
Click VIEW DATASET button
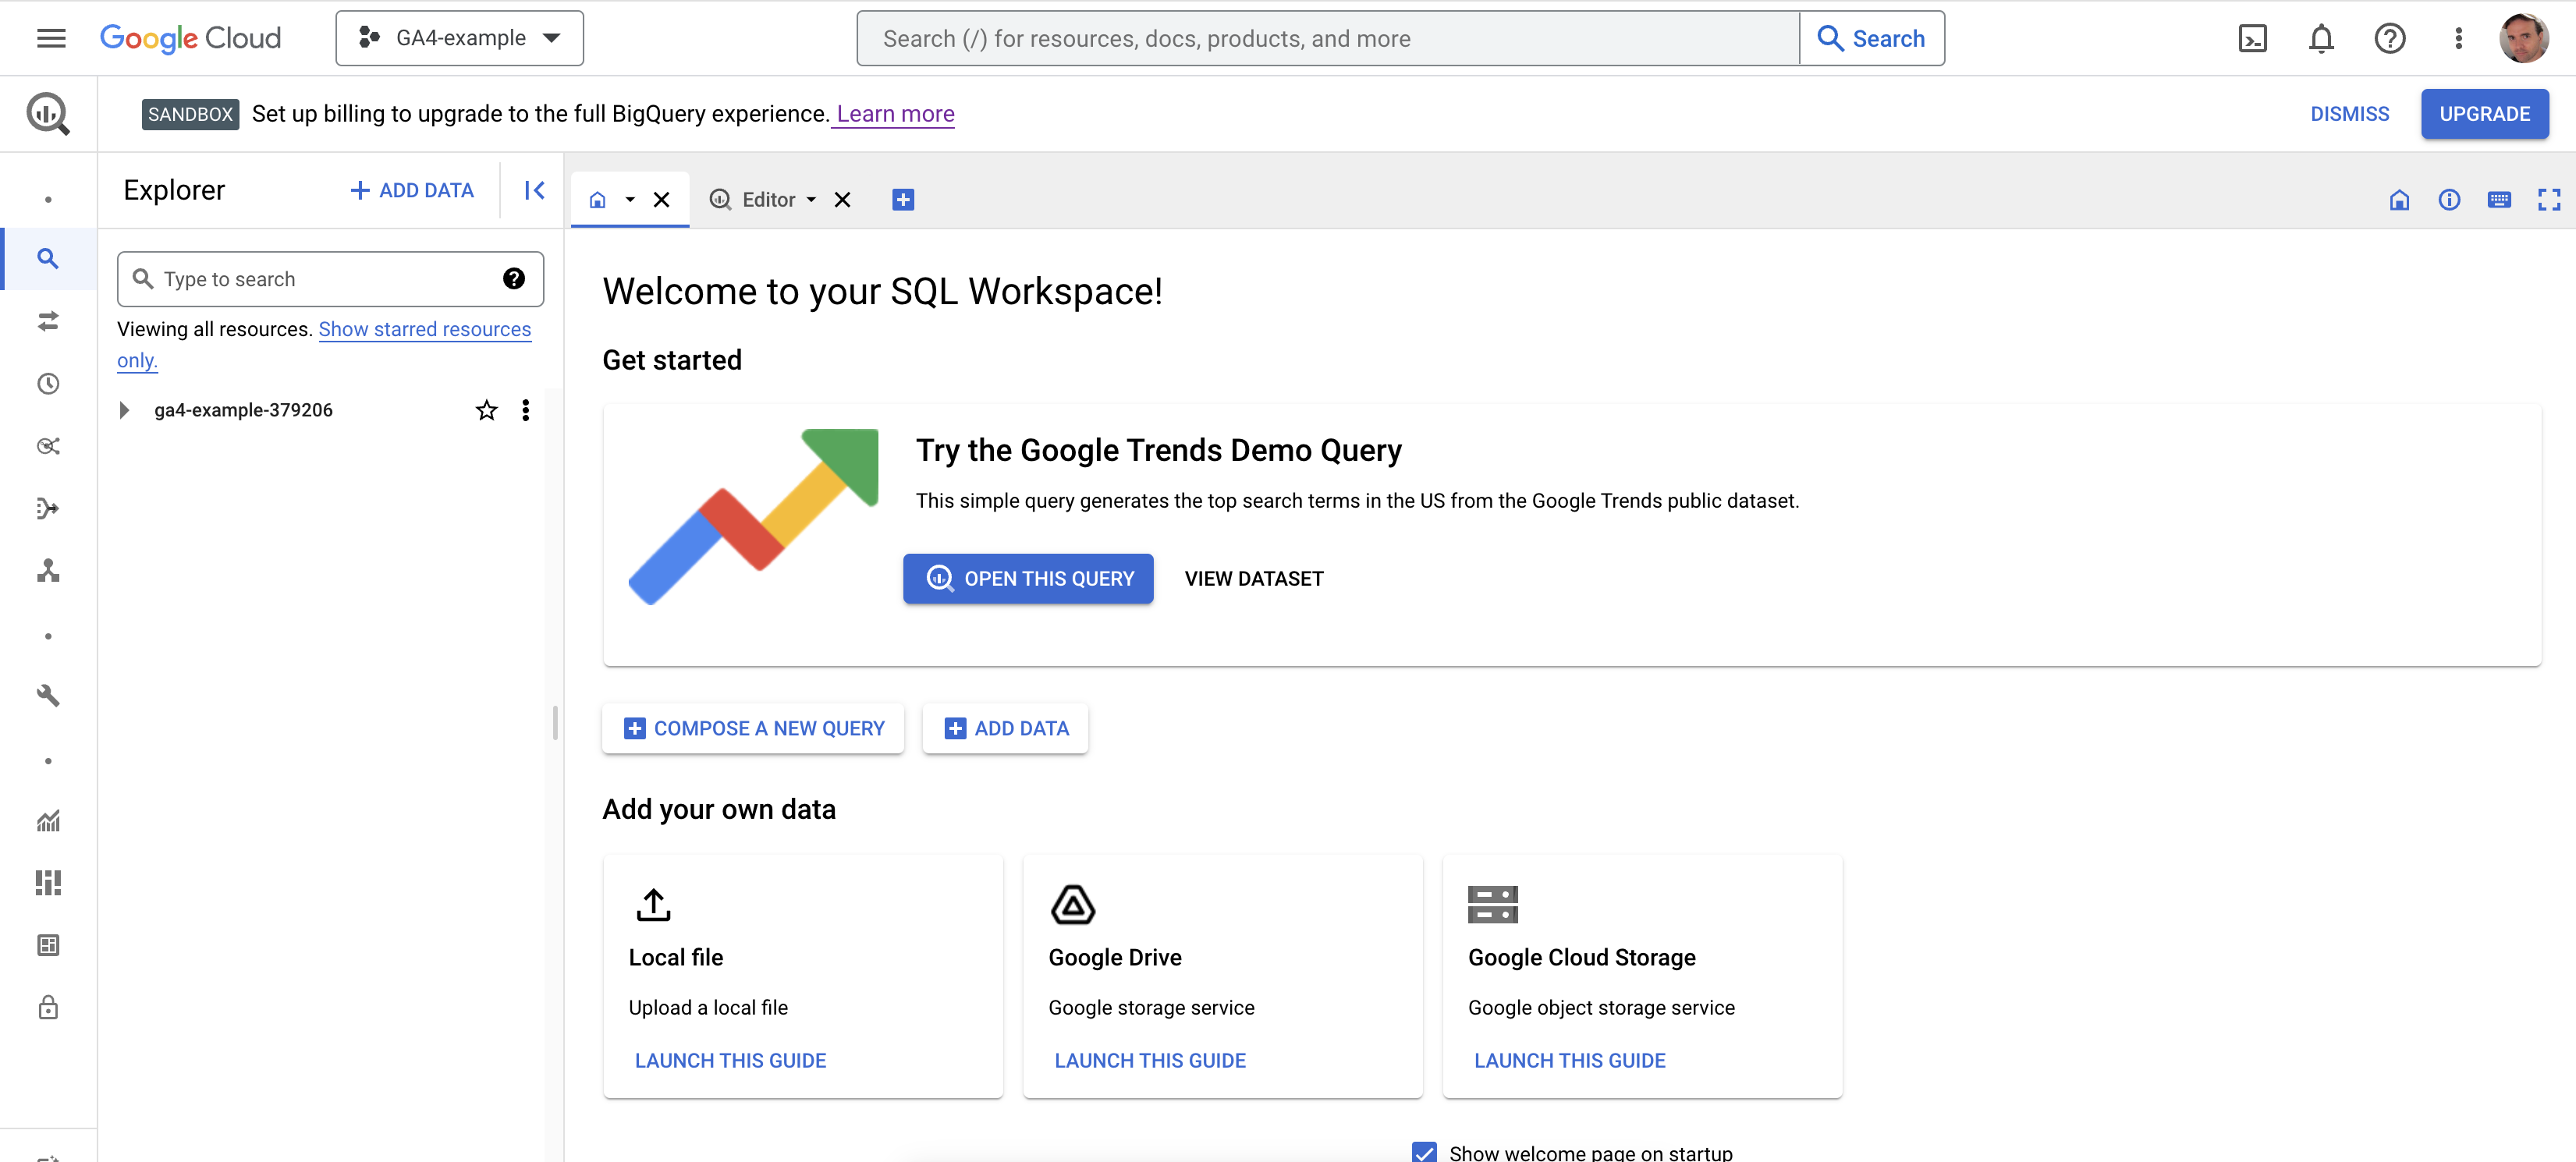click(x=1254, y=578)
